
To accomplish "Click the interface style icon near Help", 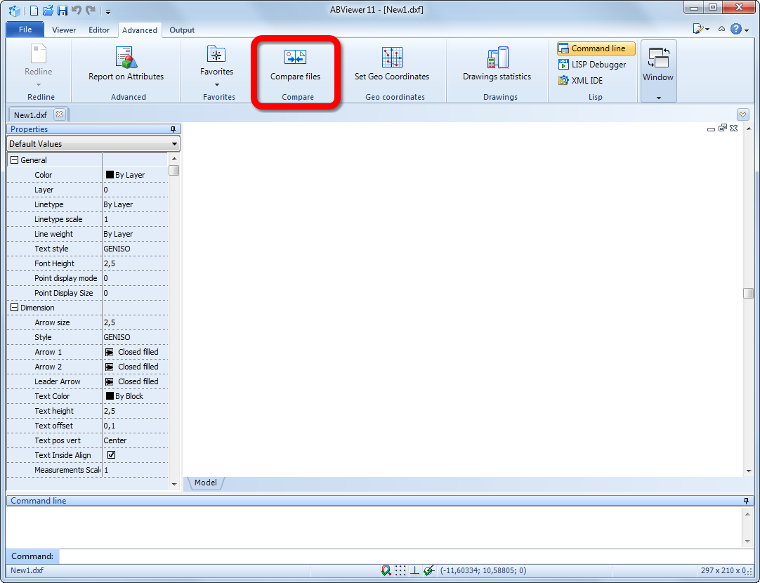I will click(698, 29).
